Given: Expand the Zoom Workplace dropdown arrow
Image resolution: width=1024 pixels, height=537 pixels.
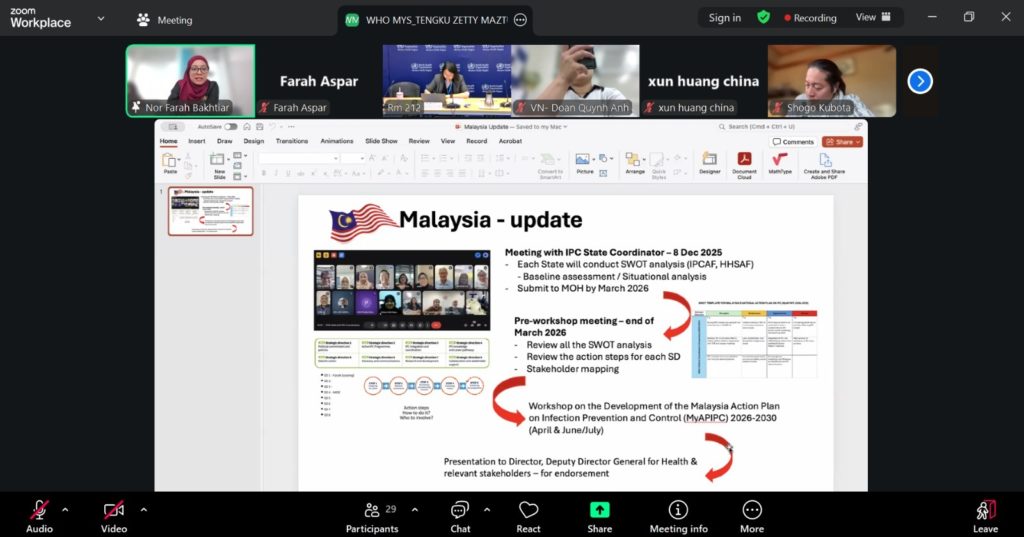Looking at the screenshot, I should [x=100, y=19].
